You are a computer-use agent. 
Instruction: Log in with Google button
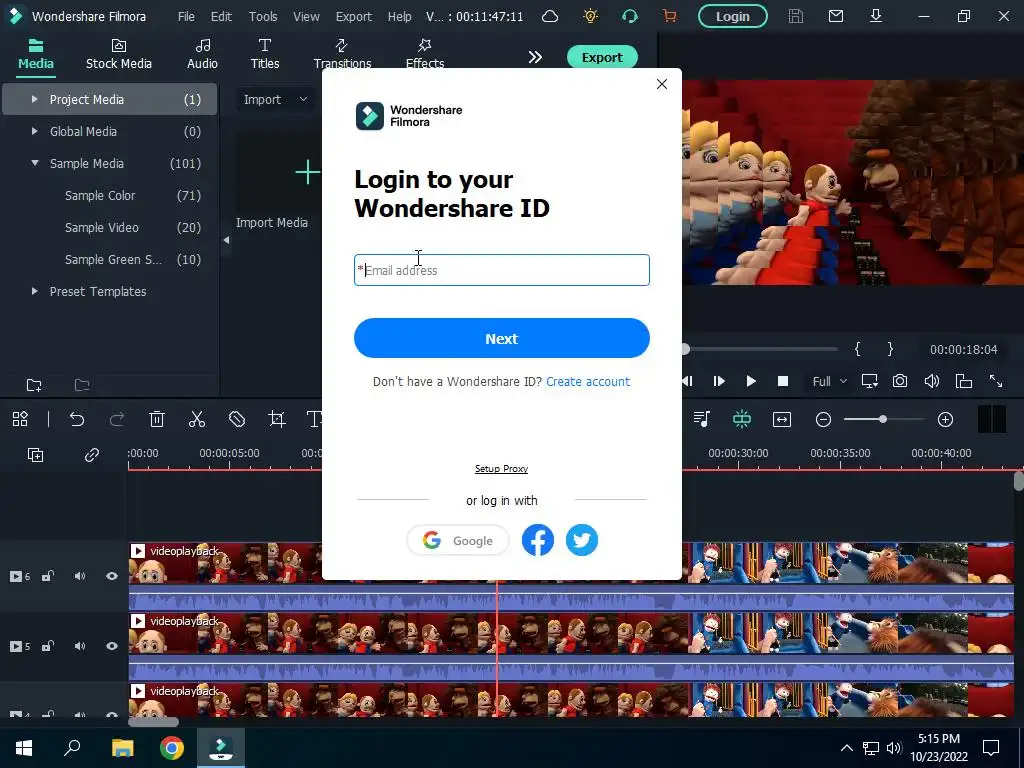[x=458, y=541]
